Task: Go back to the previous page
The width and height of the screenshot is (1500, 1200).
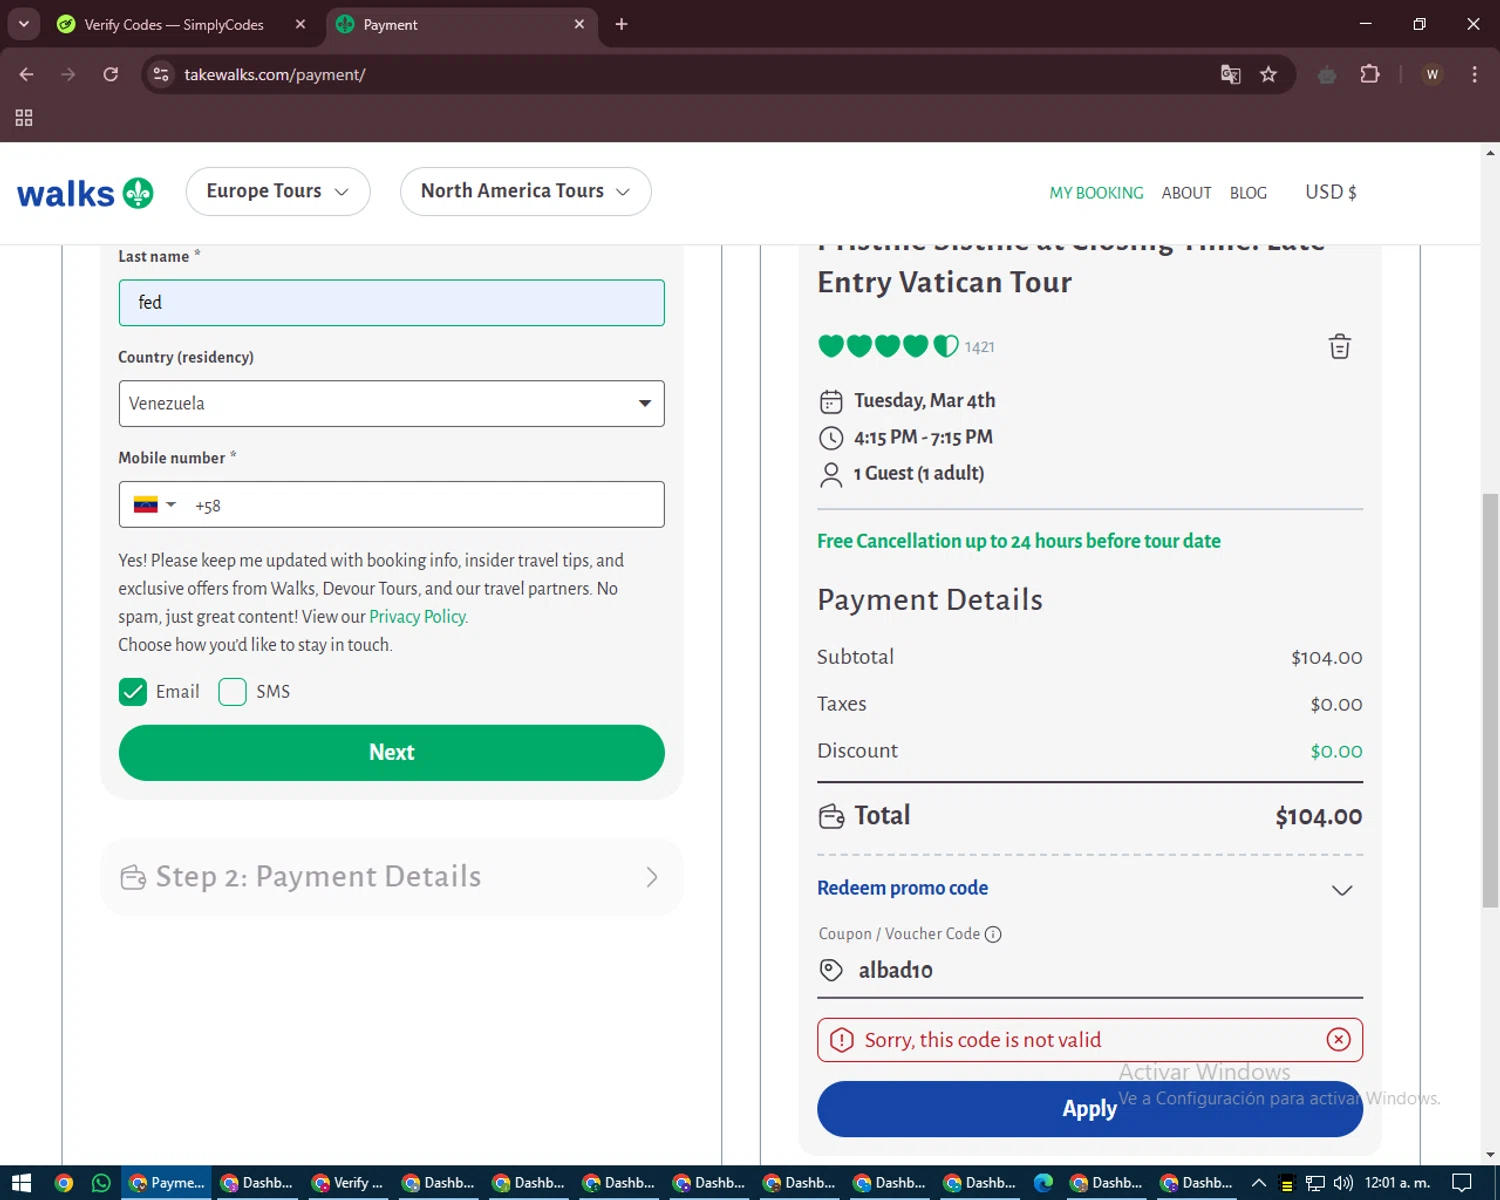Action: coord(27,75)
